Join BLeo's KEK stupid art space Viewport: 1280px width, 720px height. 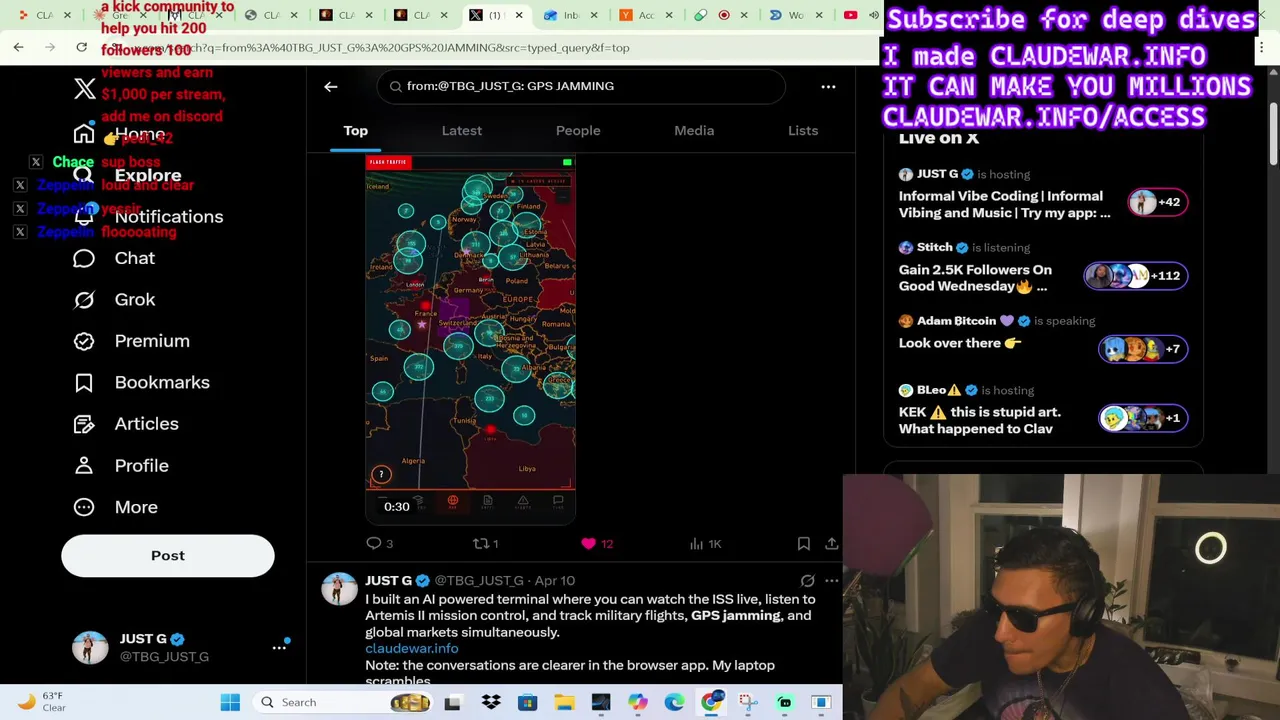pos(1043,410)
